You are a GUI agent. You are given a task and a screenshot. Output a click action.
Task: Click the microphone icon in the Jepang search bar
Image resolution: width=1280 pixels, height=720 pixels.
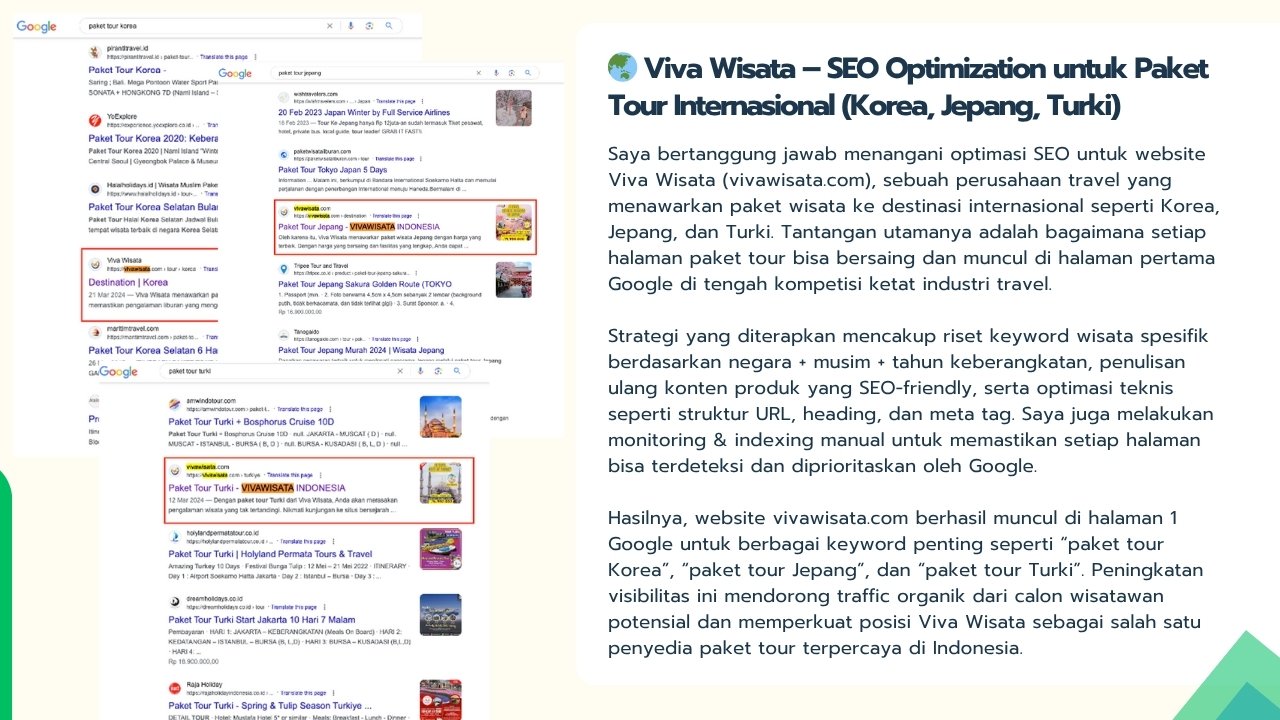[x=496, y=73]
